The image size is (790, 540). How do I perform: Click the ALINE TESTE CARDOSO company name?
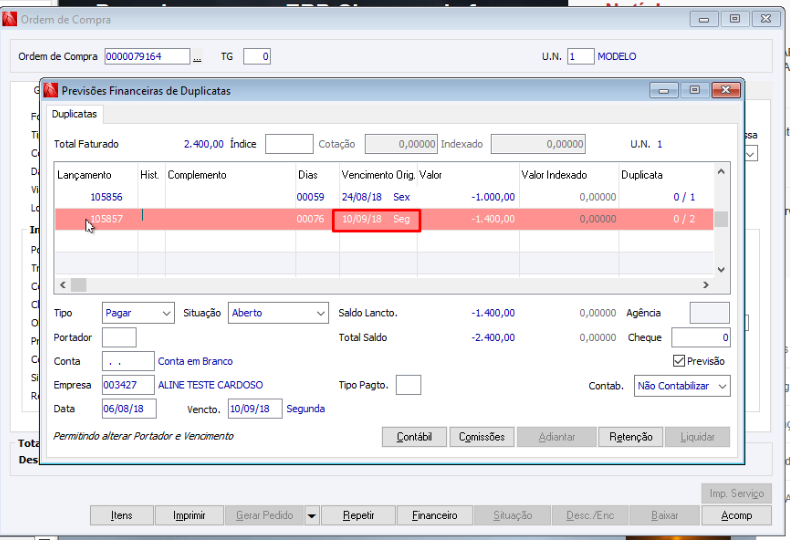(211, 385)
